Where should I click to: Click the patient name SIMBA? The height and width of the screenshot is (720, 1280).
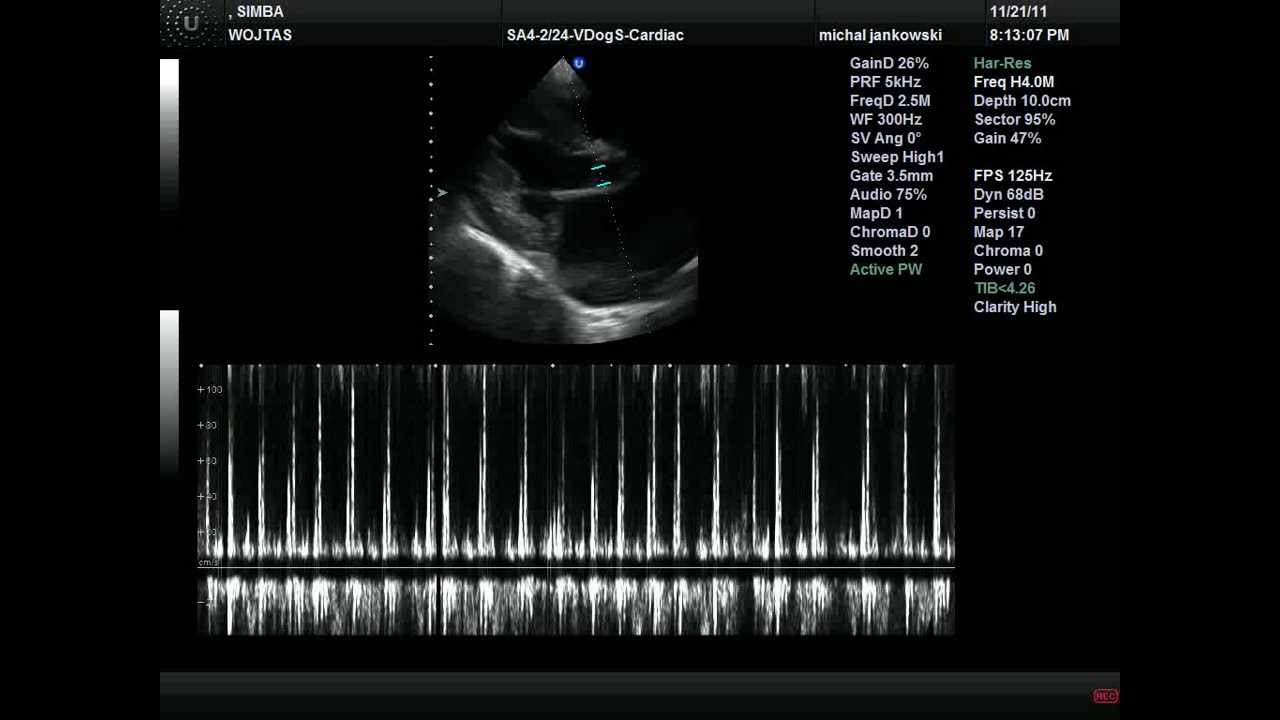tap(260, 12)
